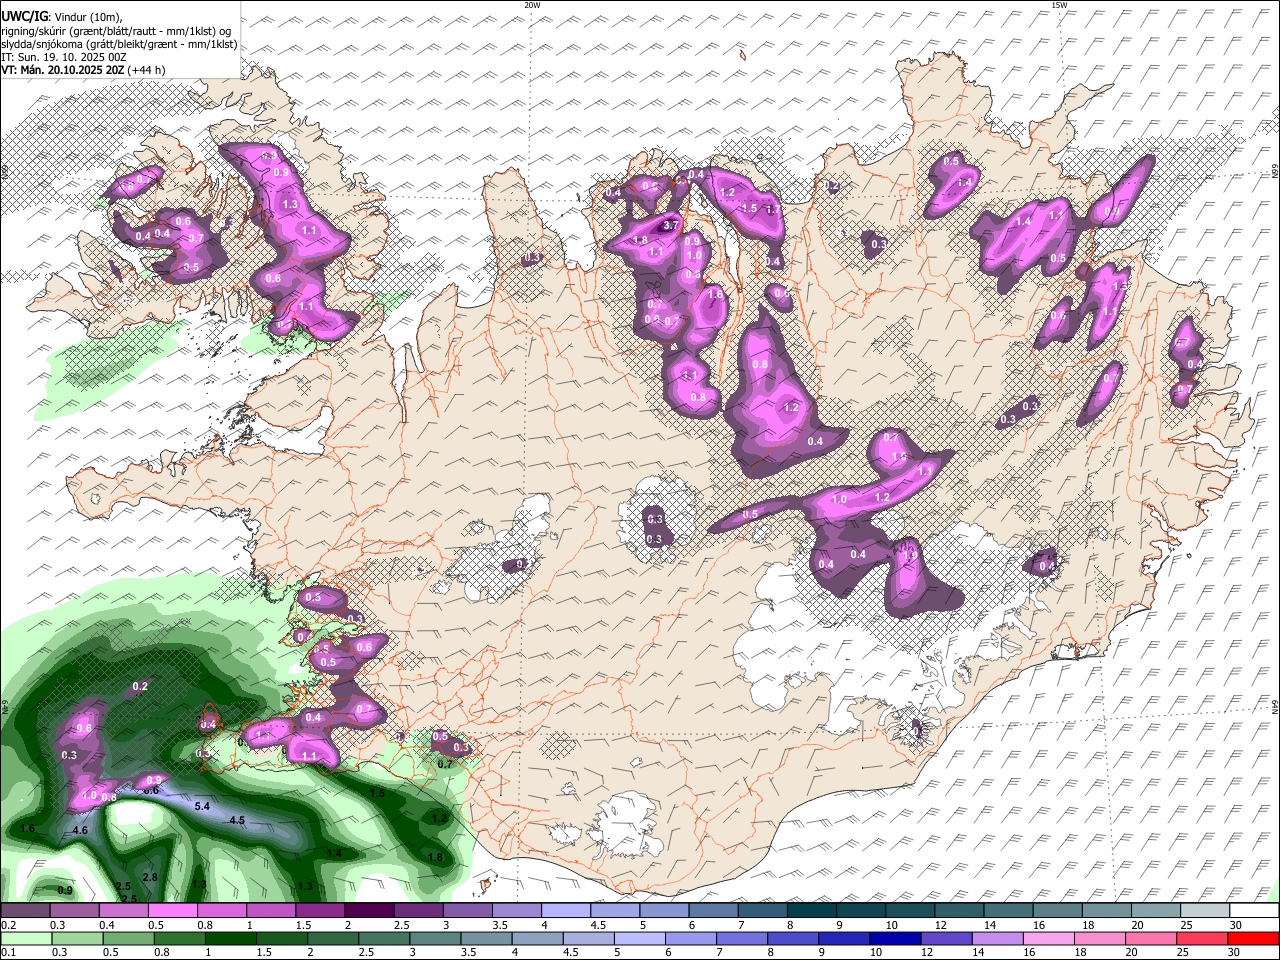
Task: Pick lower-row swatch labelled 0.1 (pale green)
Action: point(26,938)
